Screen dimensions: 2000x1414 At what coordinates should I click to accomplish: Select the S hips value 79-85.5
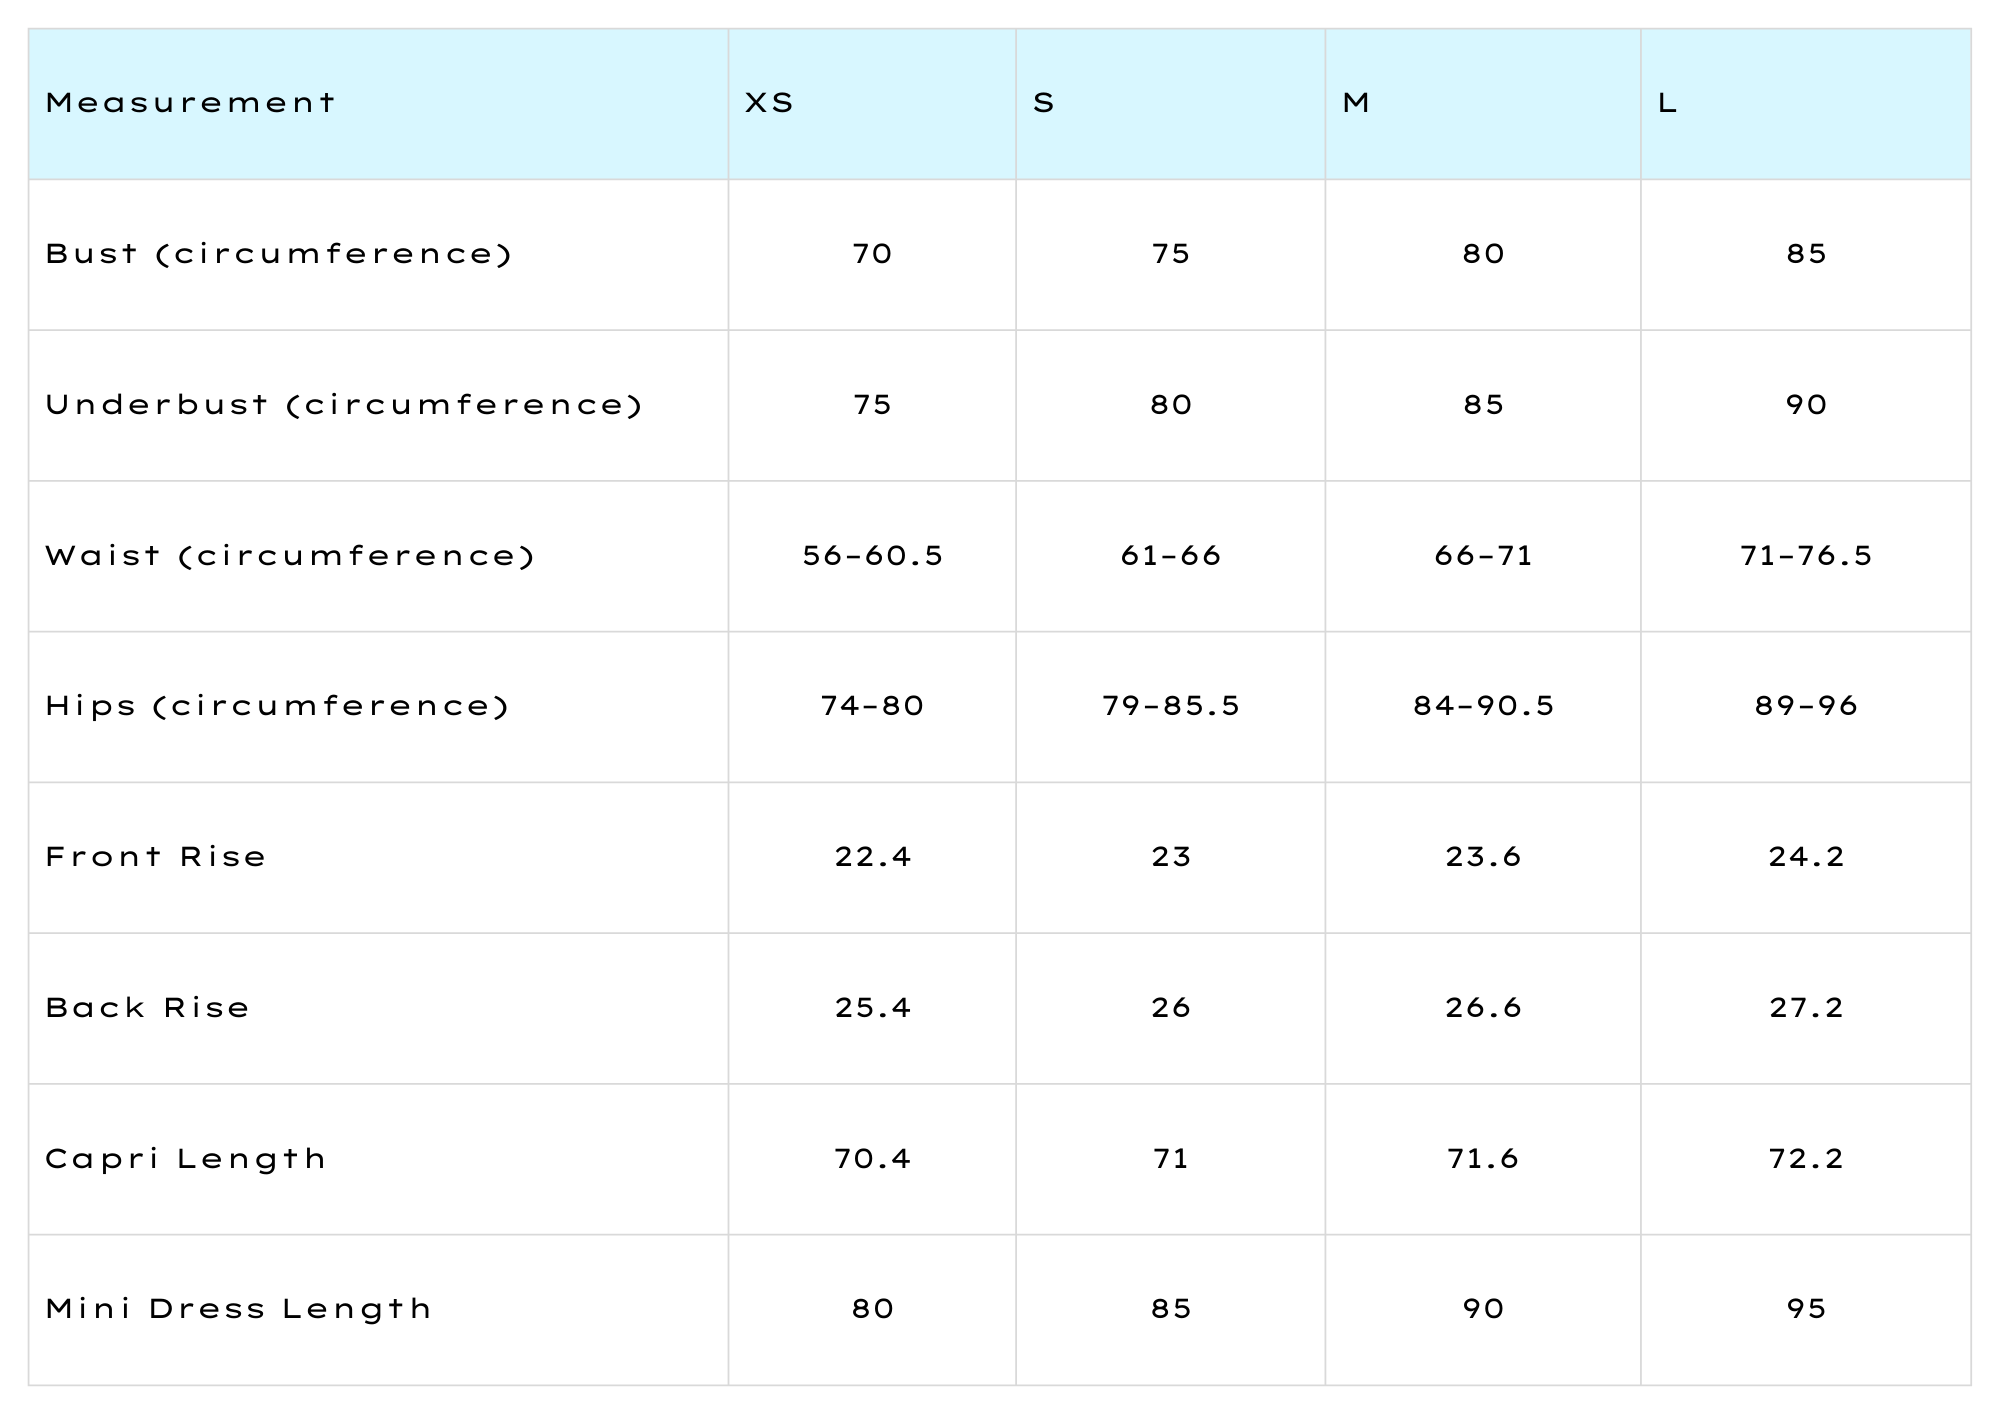coord(1170,707)
